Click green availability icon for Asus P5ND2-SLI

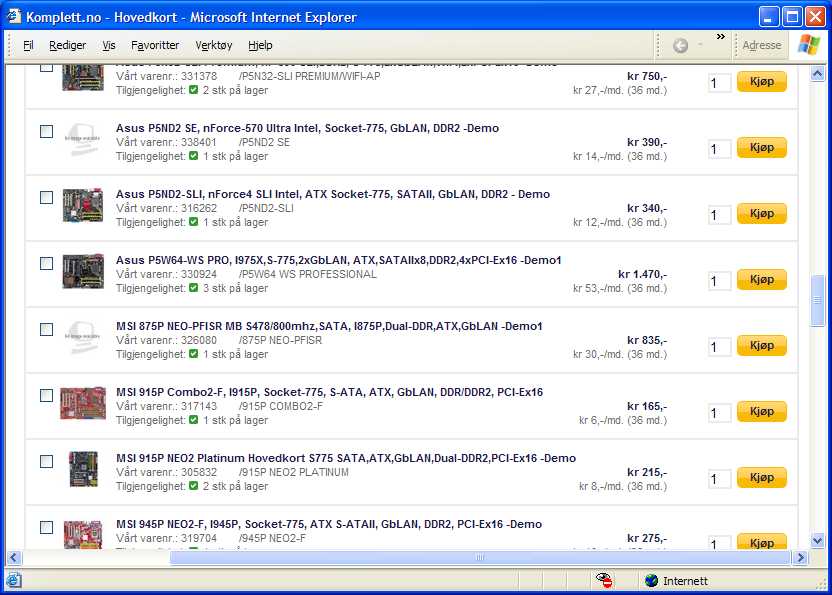[194, 222]
